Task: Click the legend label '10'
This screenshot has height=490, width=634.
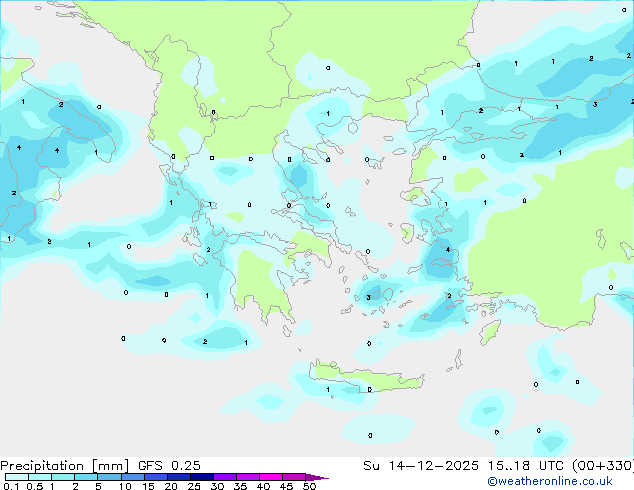Action: (x=125, y=486)
